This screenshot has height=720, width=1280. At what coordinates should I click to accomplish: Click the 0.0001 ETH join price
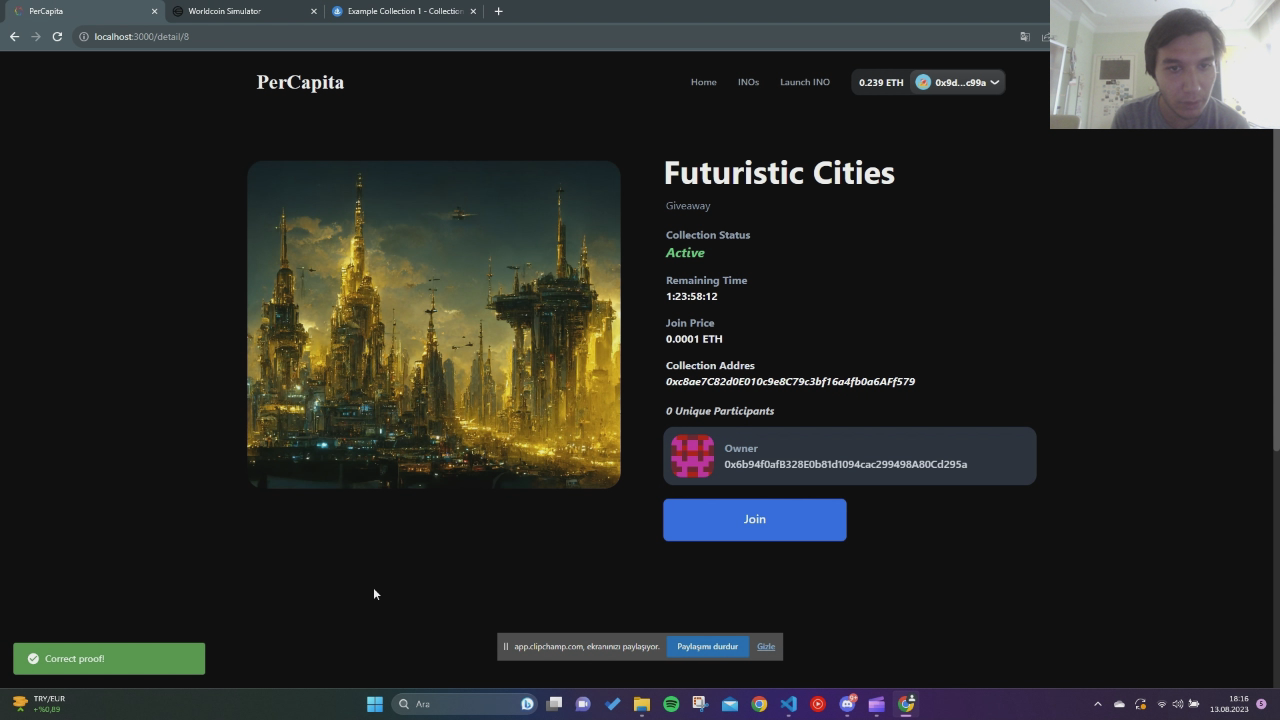click(x=694, y=339)
